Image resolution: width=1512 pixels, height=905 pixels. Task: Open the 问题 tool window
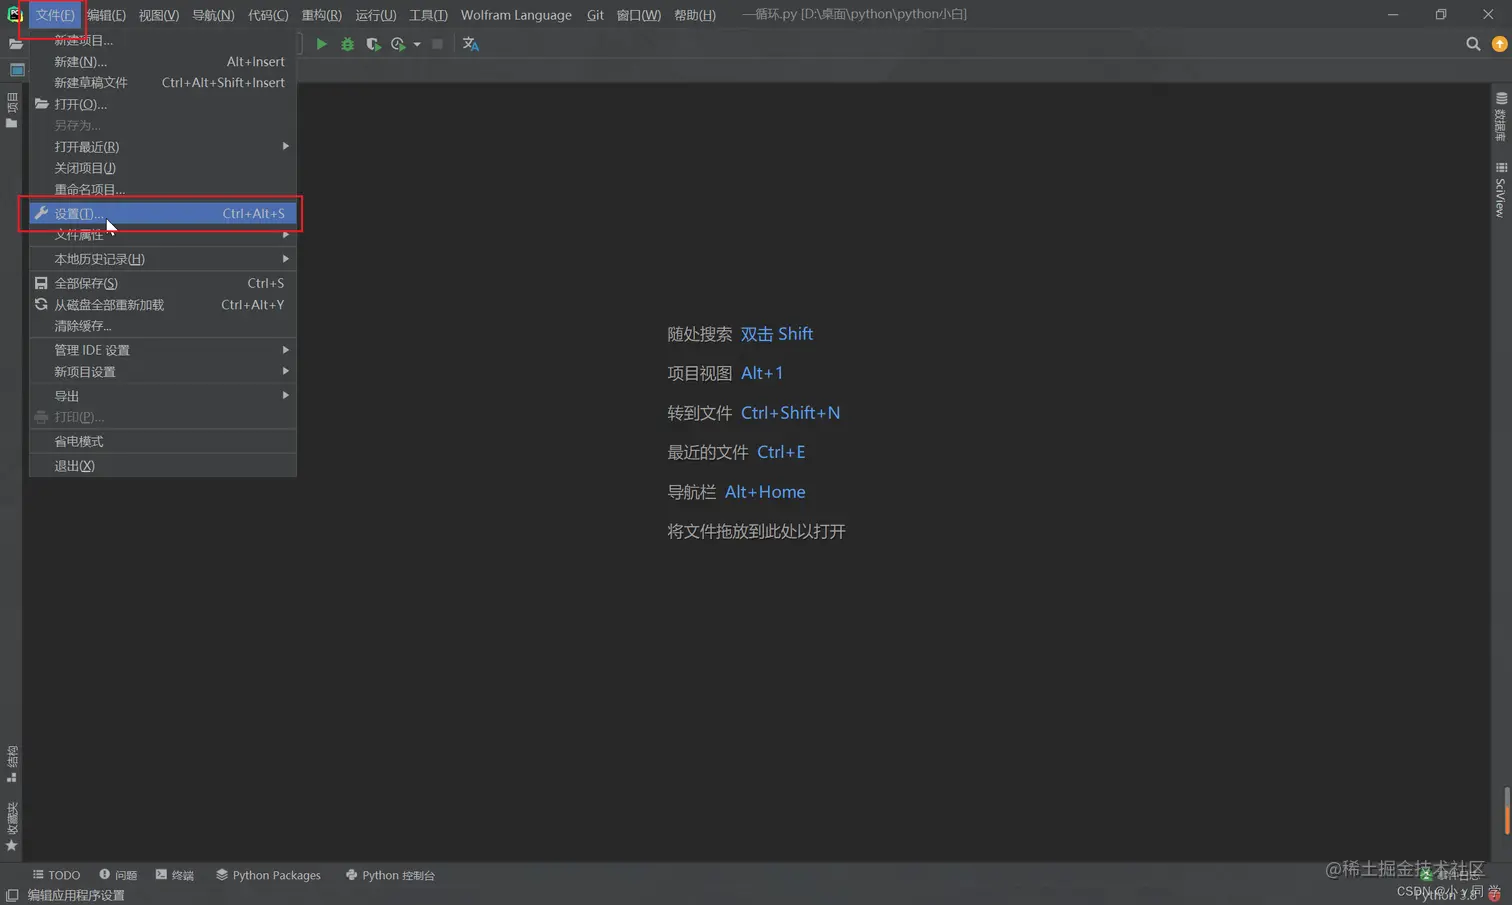coord(118,875)
